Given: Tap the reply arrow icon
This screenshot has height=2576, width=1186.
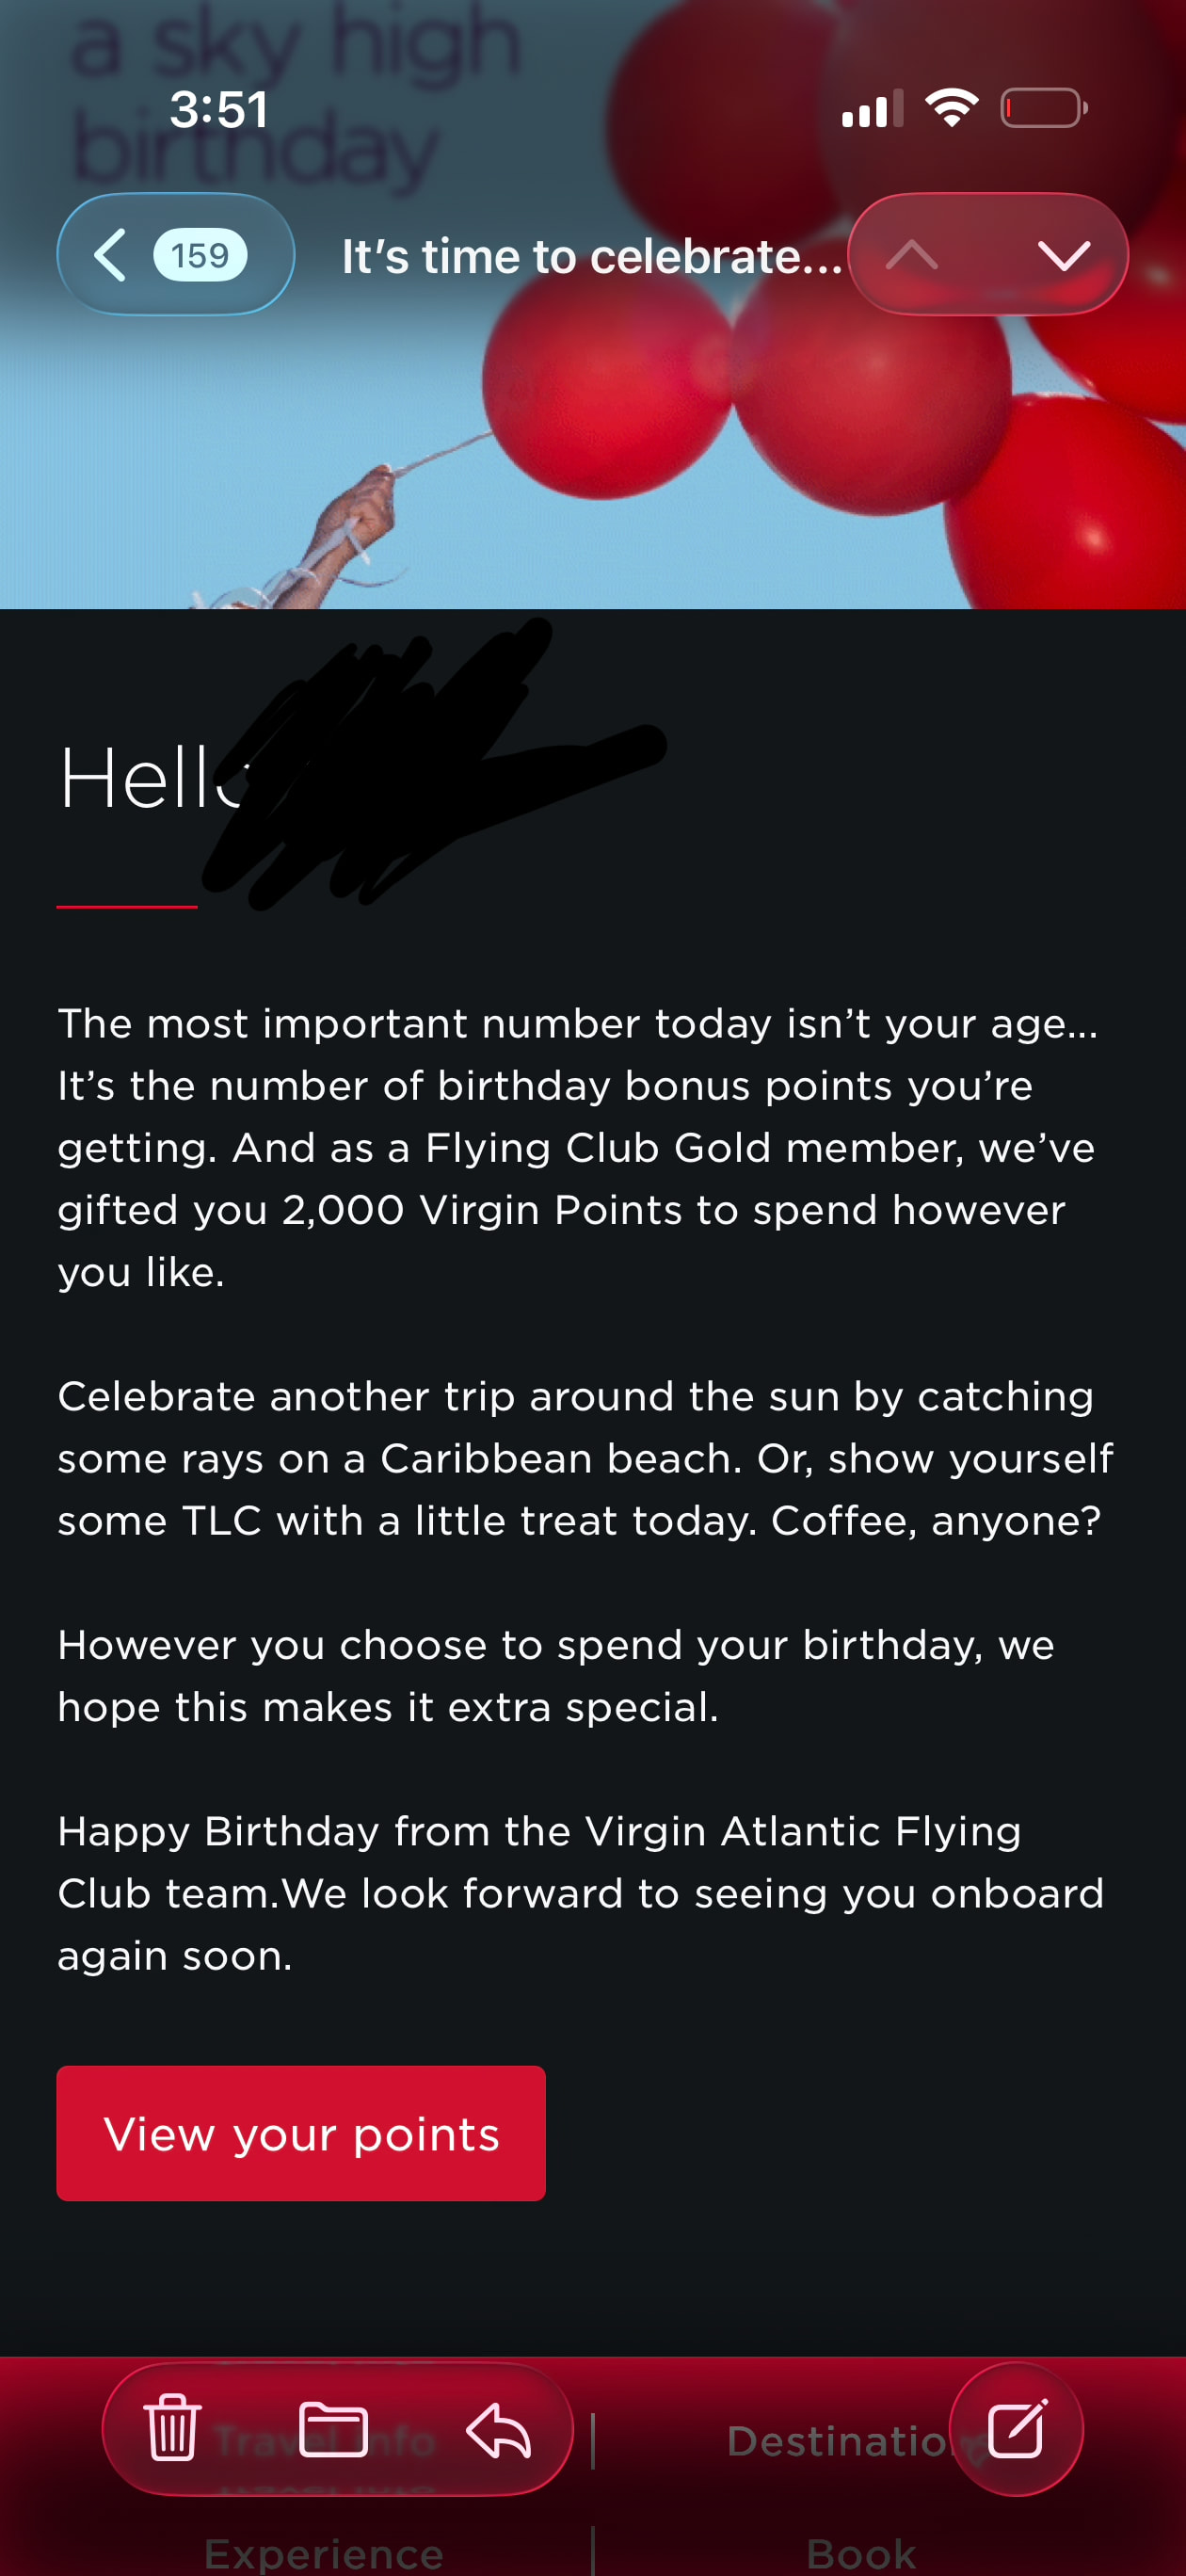Looking at the screenshot, I should (x=498, y=2430).
